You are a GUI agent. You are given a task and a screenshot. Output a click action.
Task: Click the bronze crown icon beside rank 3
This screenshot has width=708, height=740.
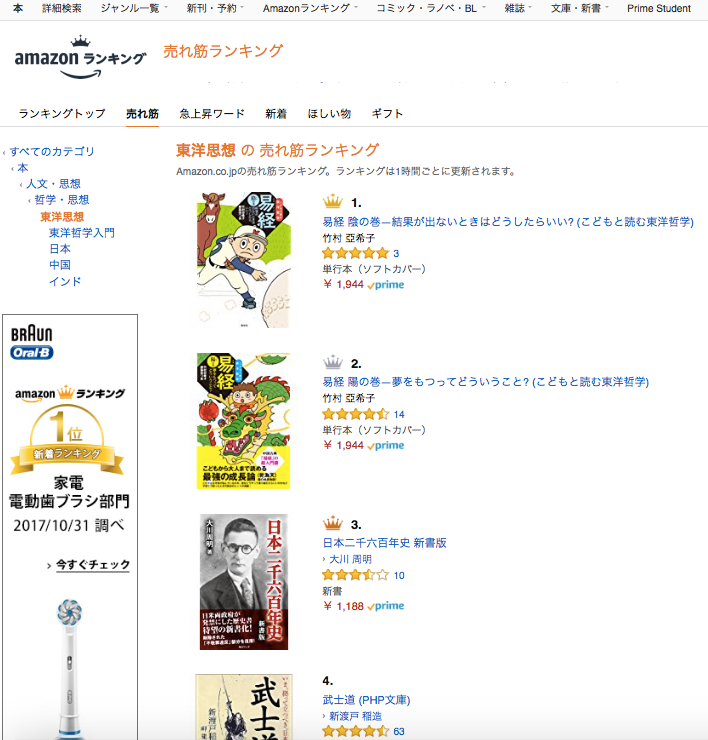click(333, 523)
